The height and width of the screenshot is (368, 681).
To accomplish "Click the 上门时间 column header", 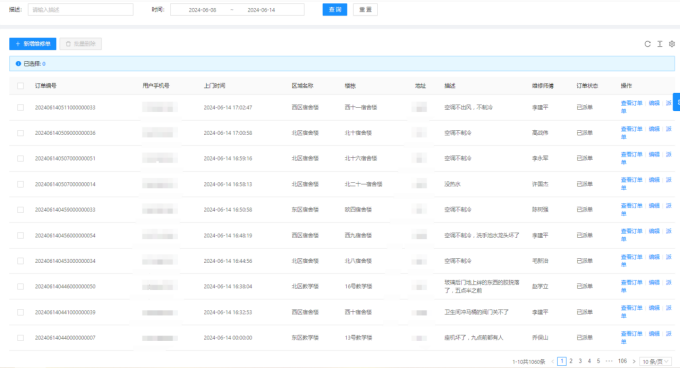I will [x=215, y=86].
